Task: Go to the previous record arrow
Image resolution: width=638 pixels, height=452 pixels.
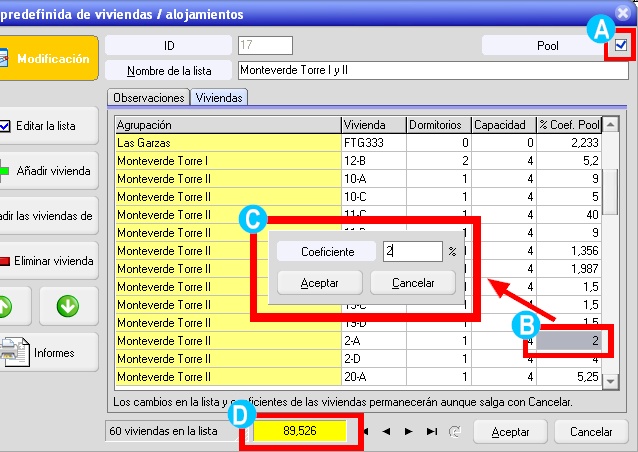Action: click(x=387, y=431)
